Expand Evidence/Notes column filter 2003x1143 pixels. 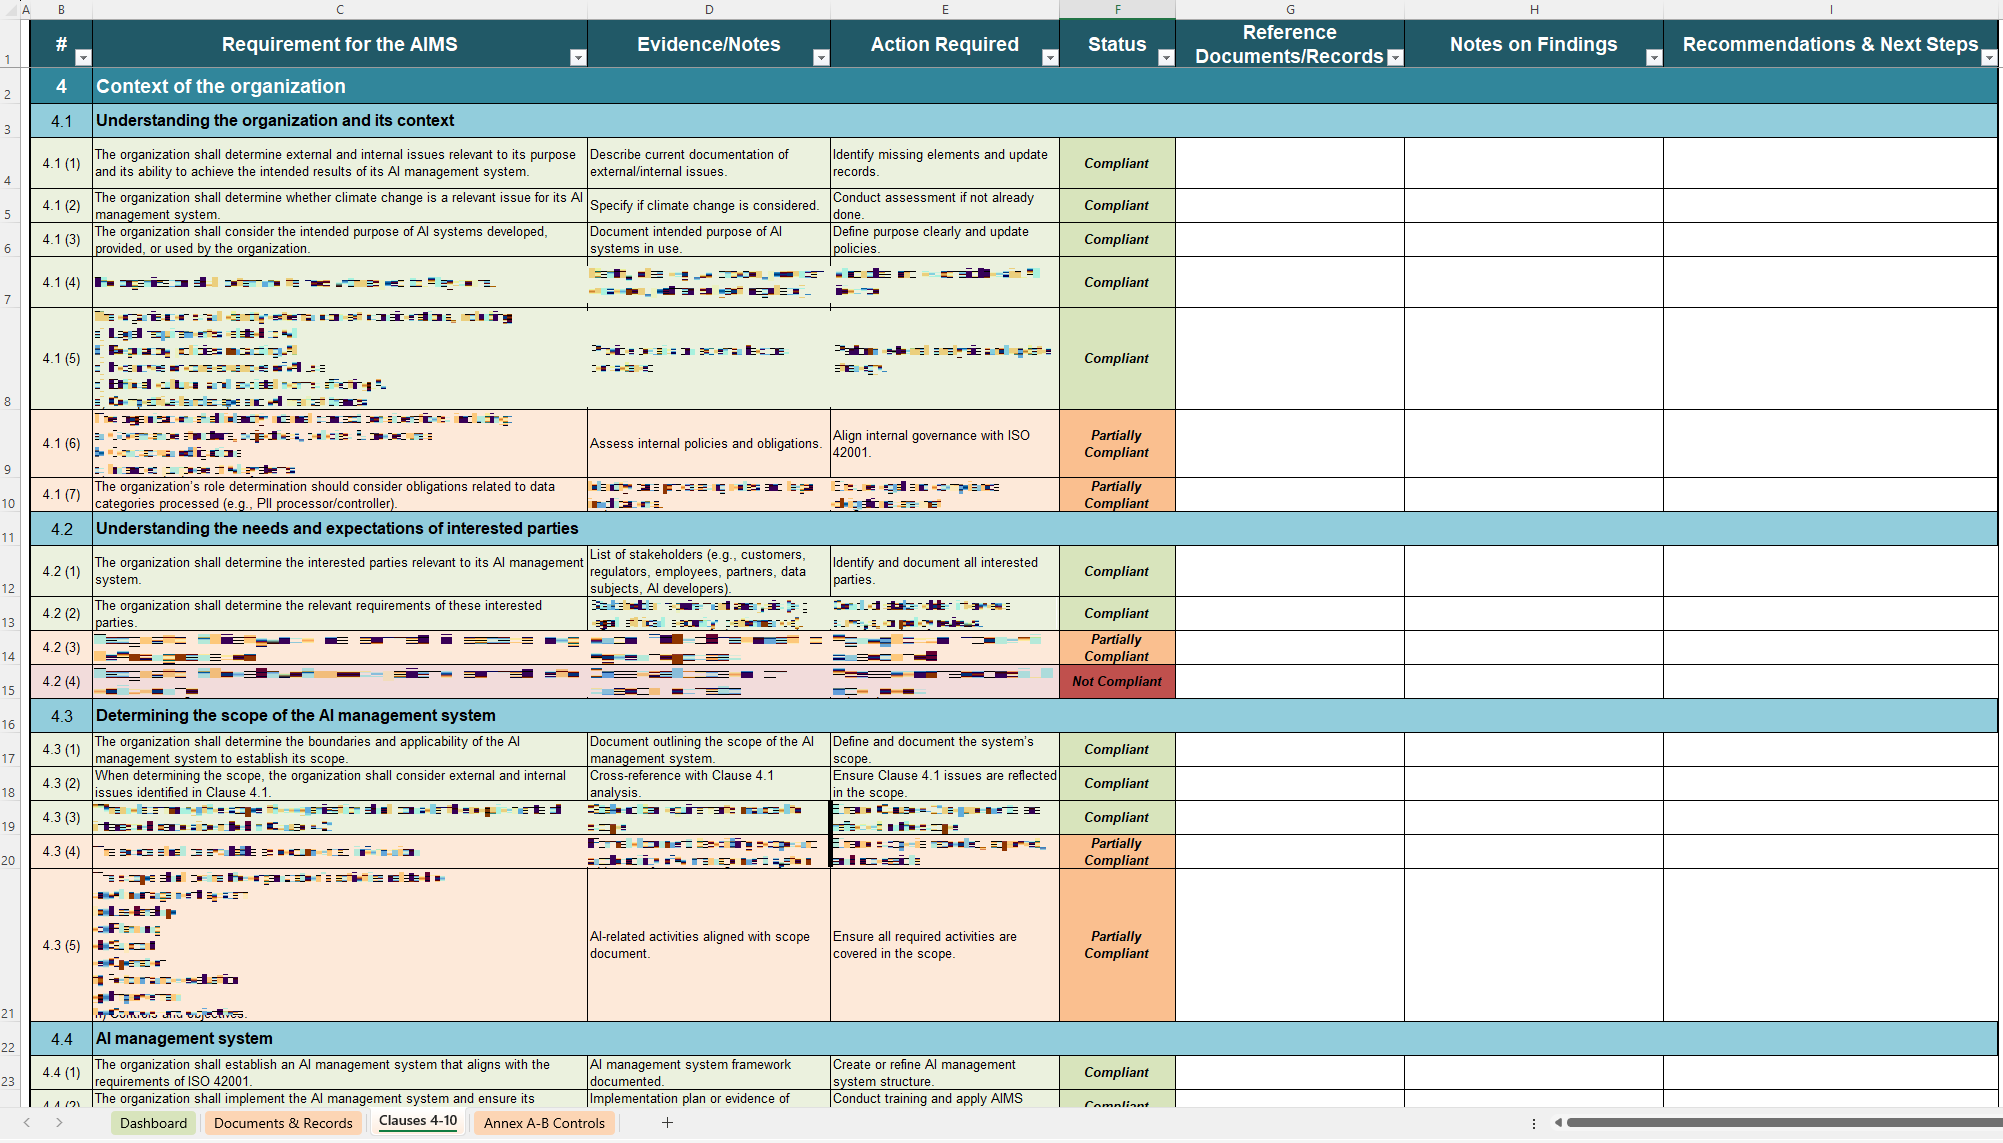tap(820, 58)
